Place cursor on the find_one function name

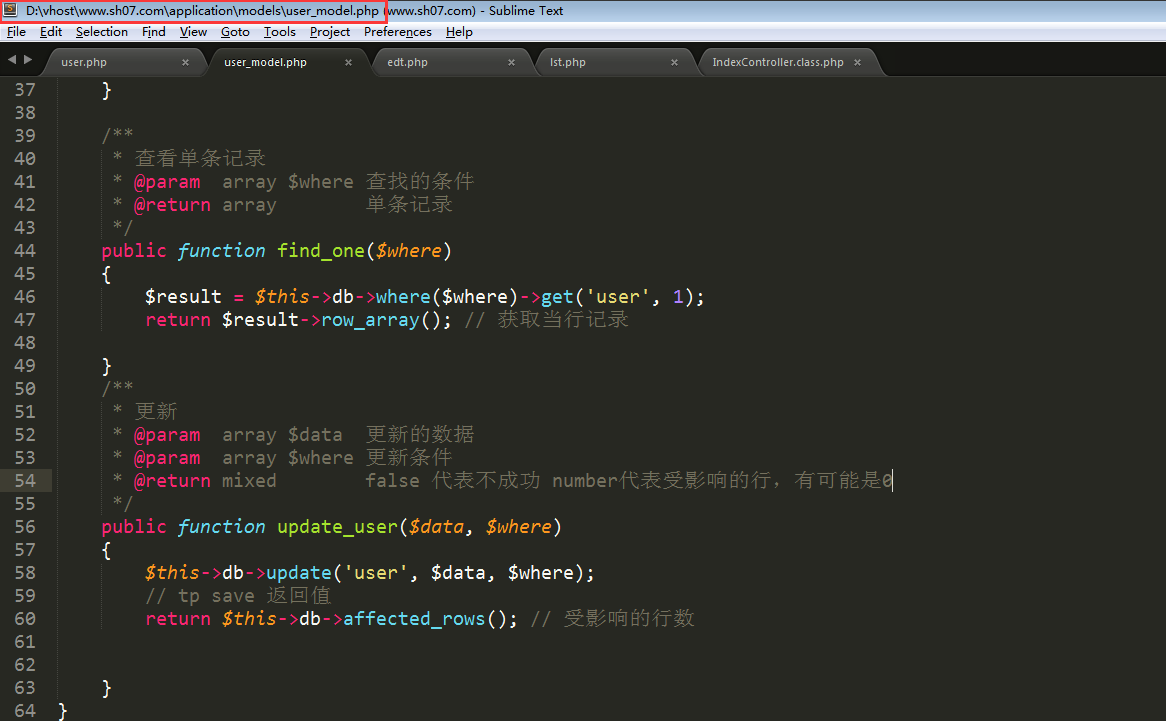point(320,251)
